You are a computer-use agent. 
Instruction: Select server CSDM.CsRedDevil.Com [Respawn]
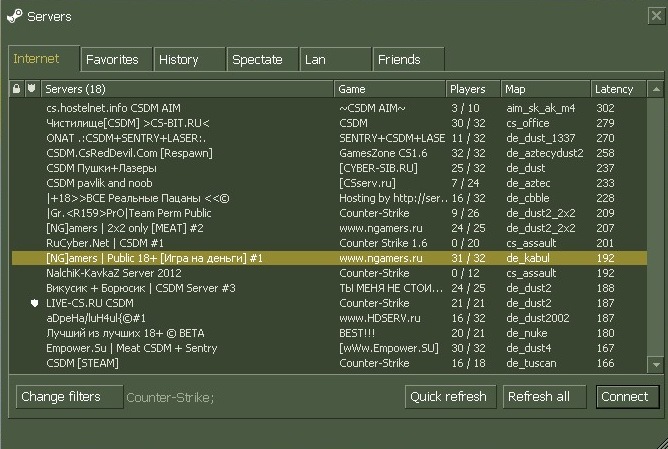329,153
